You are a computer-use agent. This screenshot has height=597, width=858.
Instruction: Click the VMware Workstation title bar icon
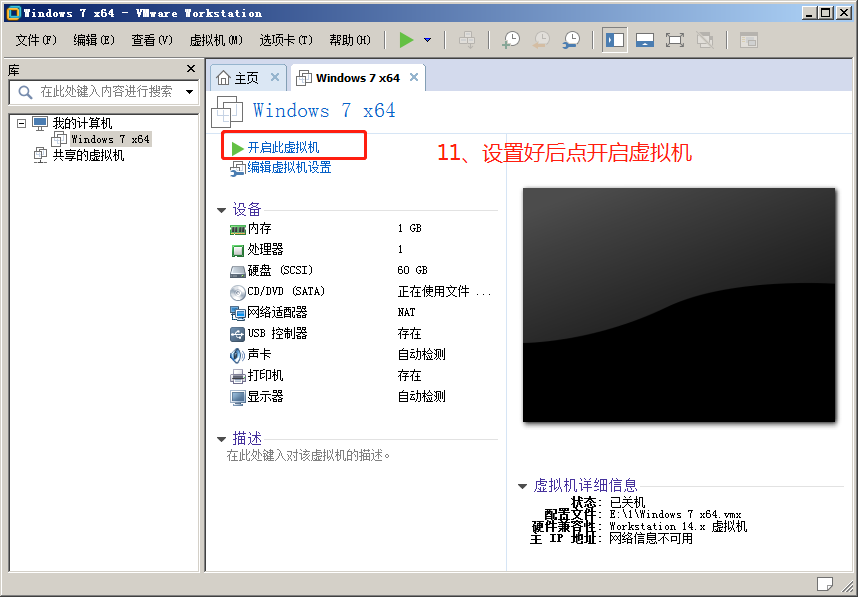13,13
